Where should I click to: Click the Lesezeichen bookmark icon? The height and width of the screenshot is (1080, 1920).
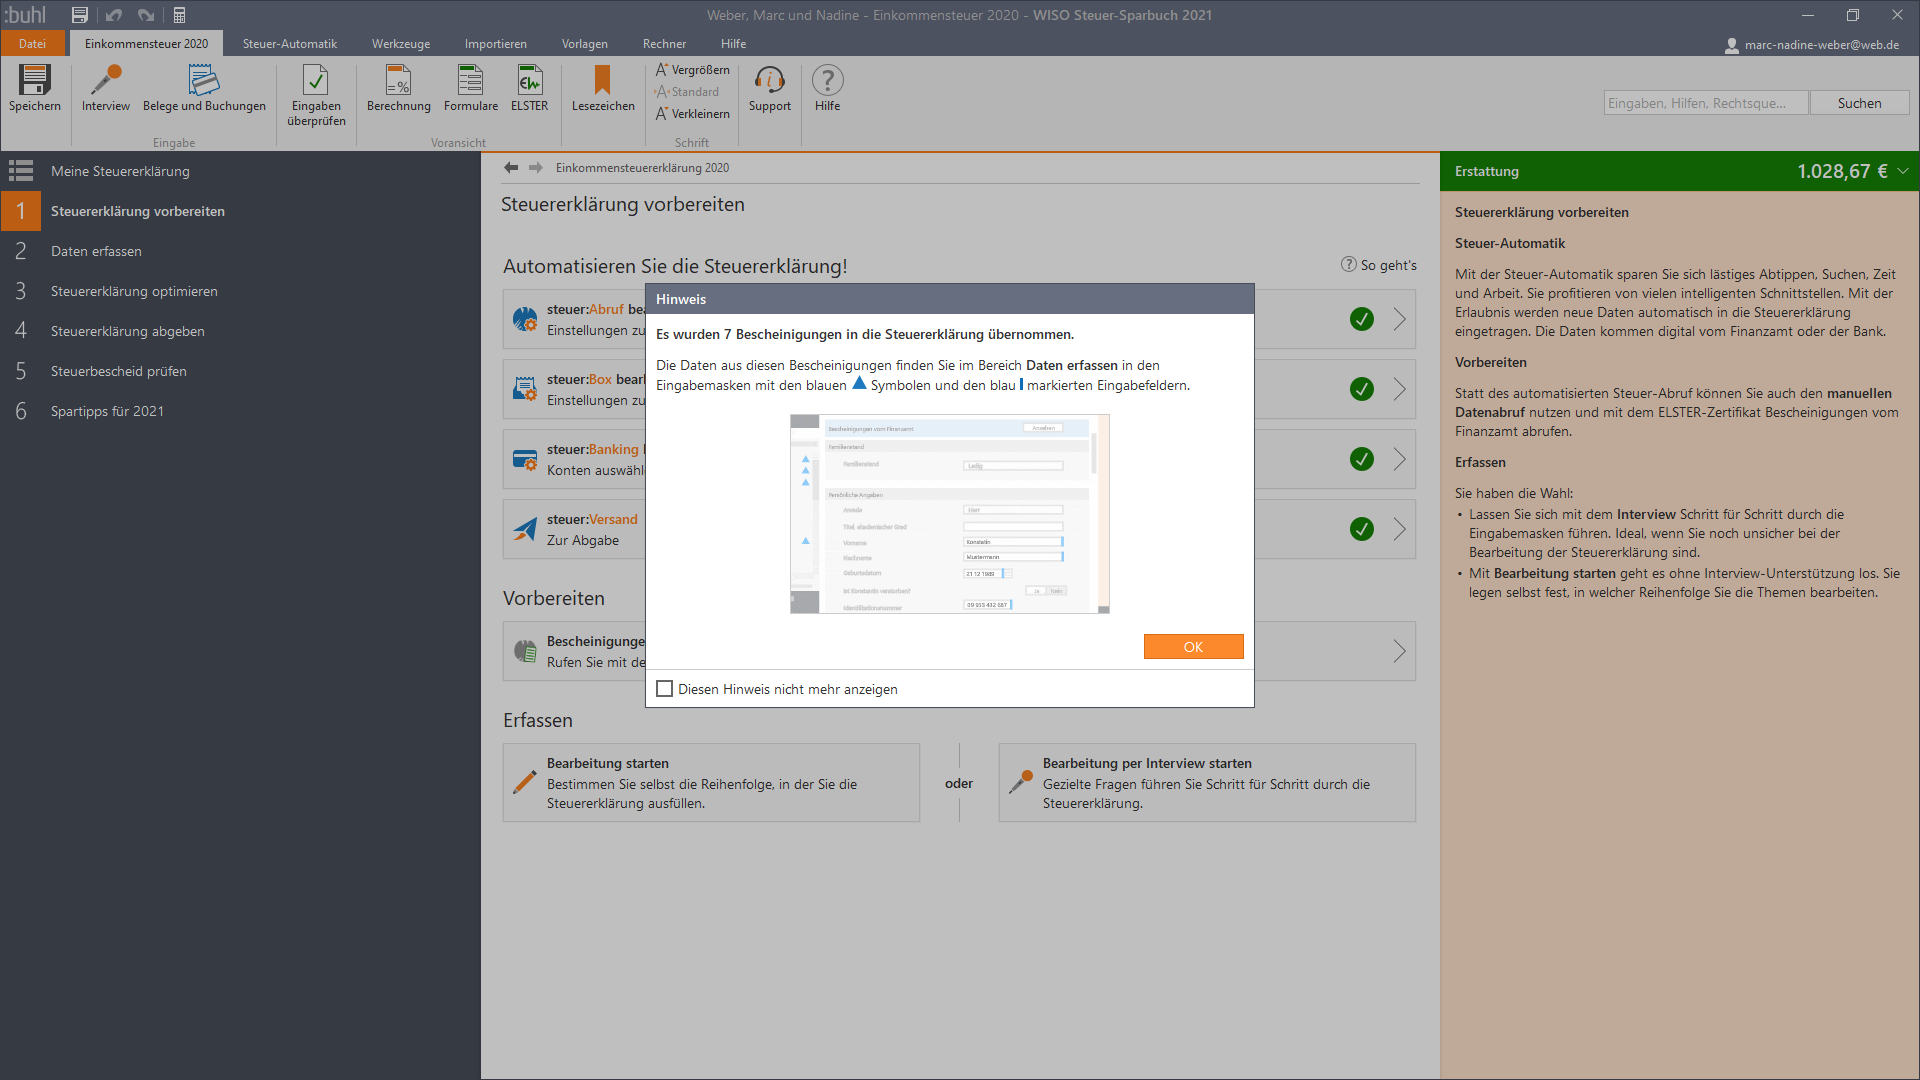(x=602, y=81)
